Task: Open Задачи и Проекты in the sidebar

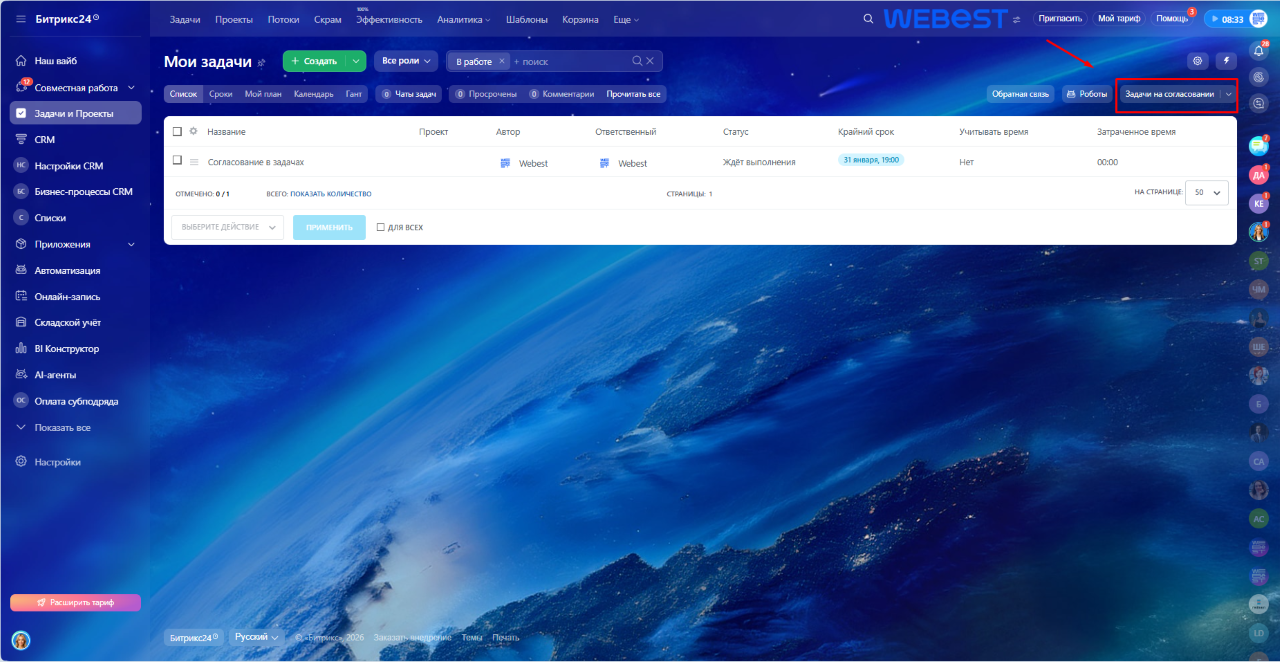Action: (75, 113)
